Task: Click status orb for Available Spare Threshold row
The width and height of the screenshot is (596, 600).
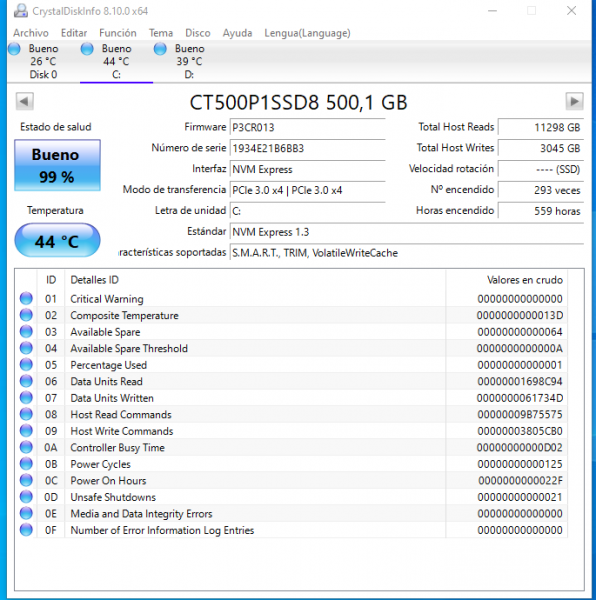Action: pyautogui.click(x=26, y=348)
